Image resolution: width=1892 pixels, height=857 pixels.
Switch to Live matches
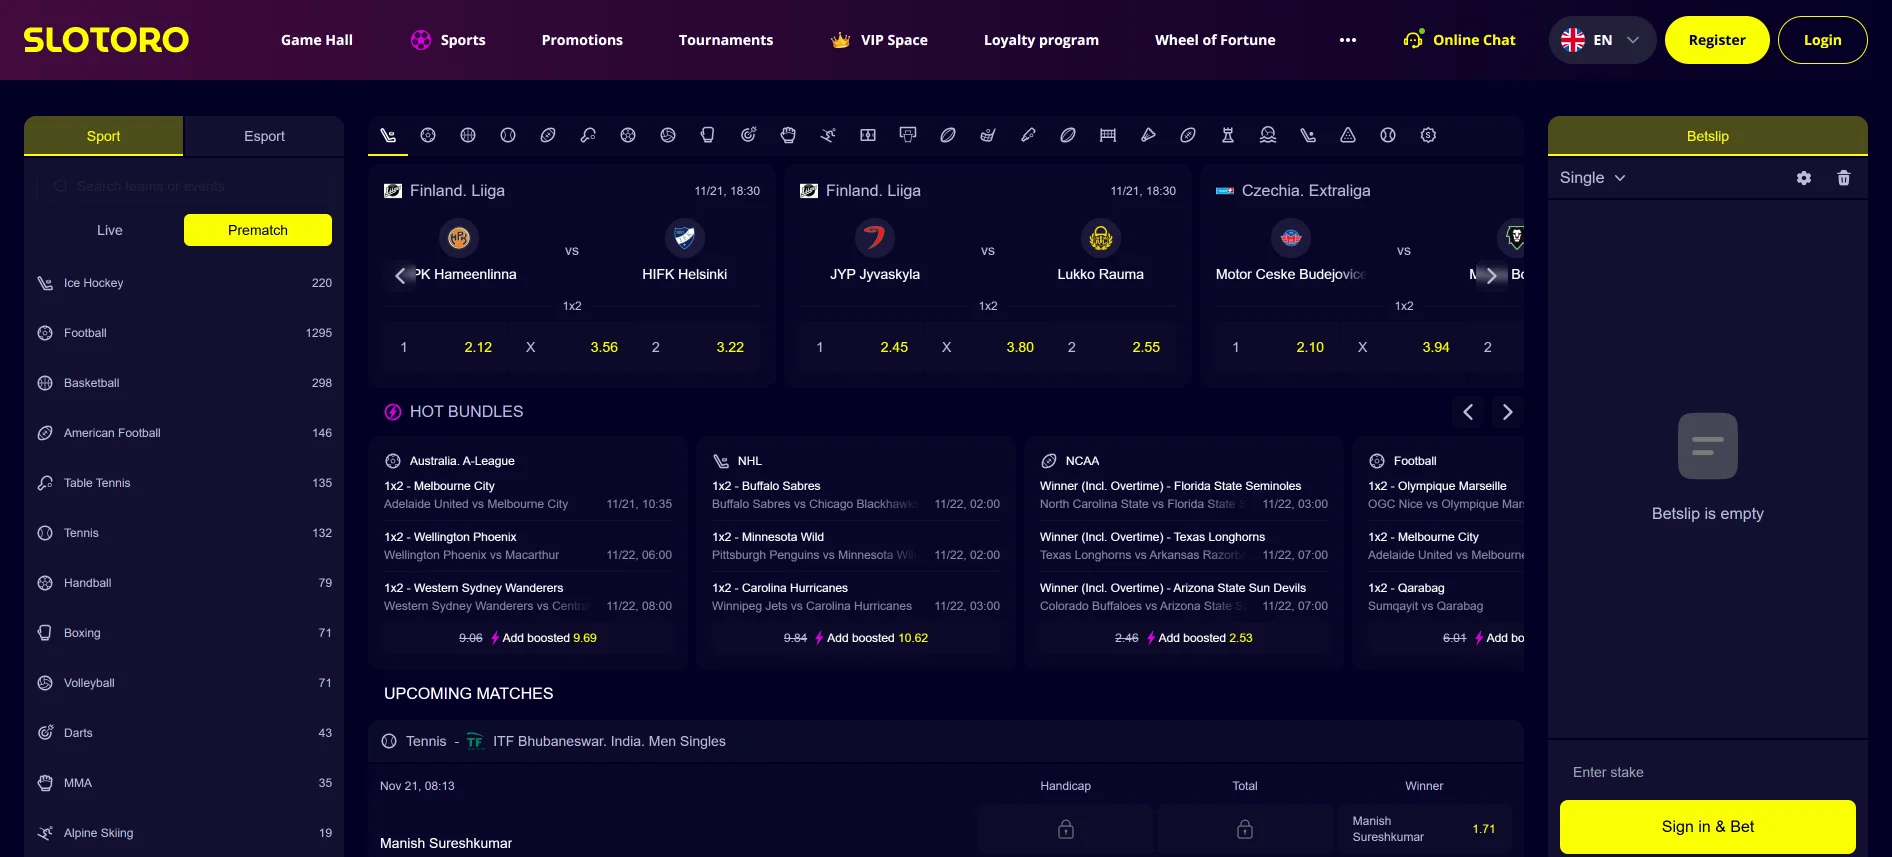[110, 230]
